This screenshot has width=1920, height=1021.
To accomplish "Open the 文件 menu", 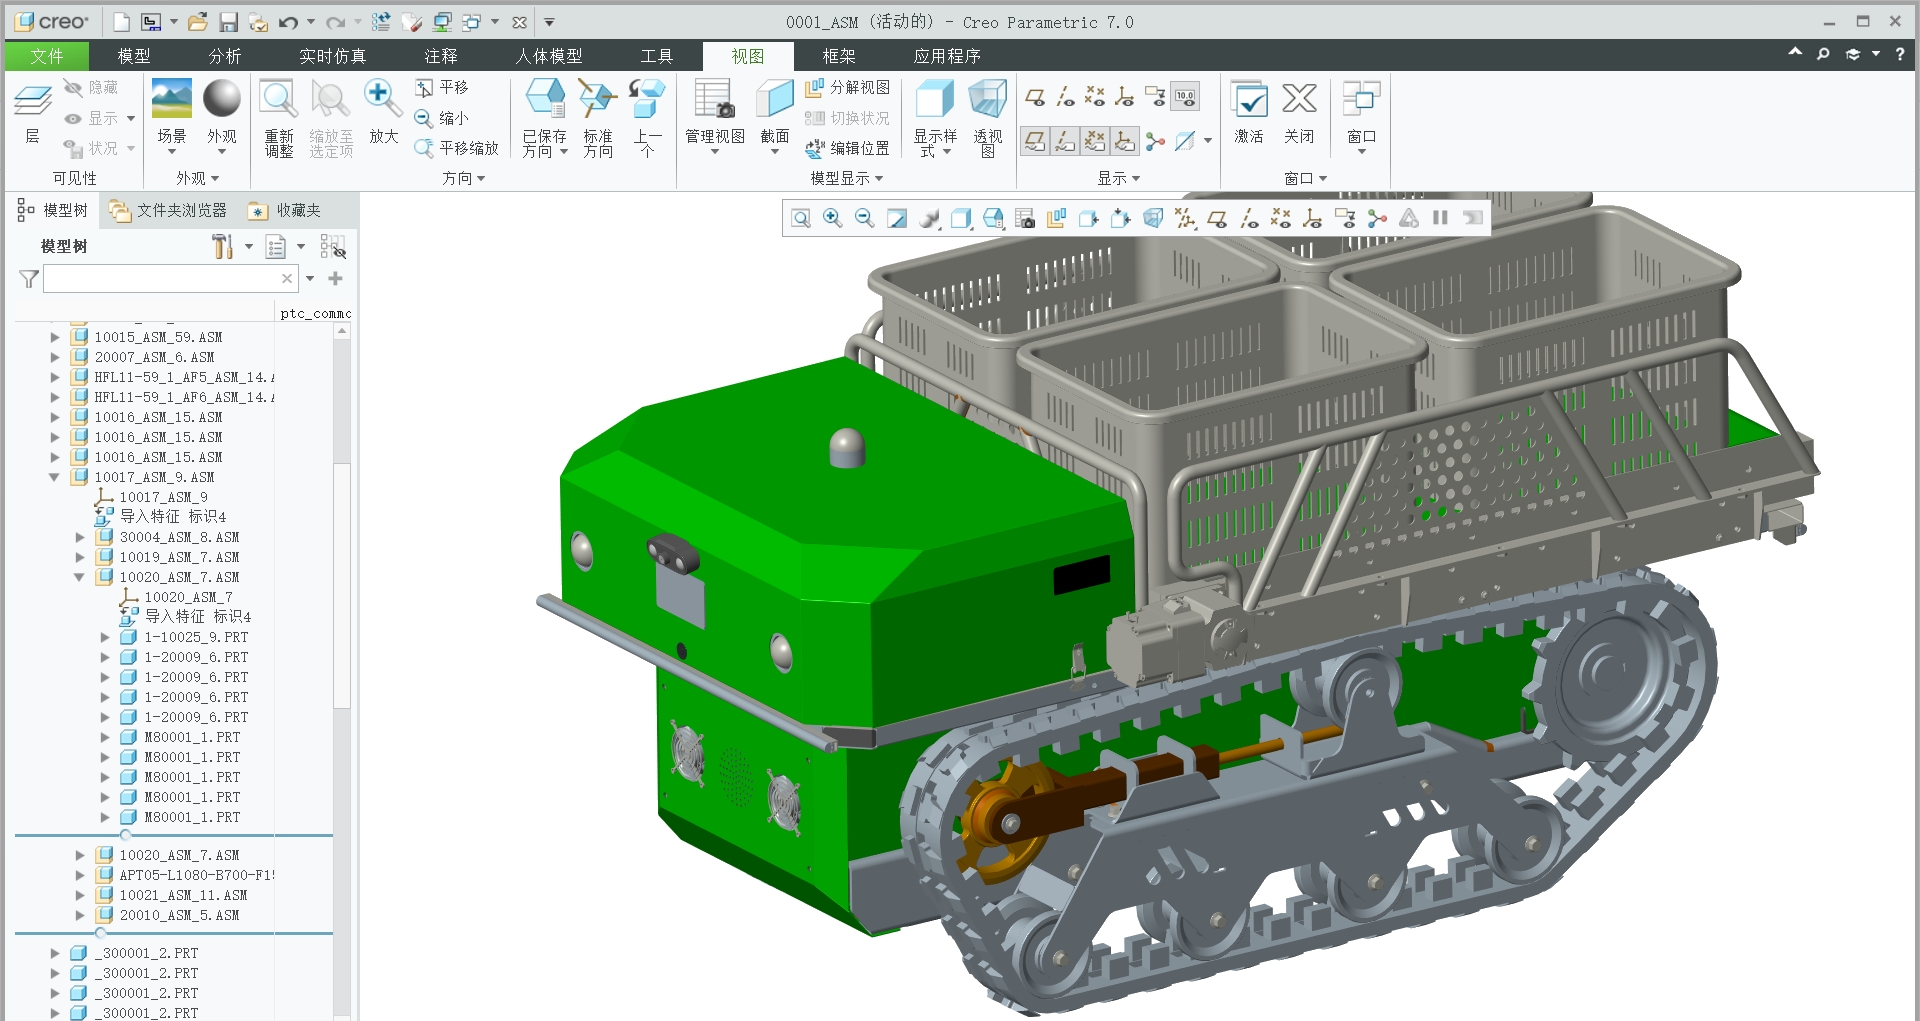I will [47, 56].
